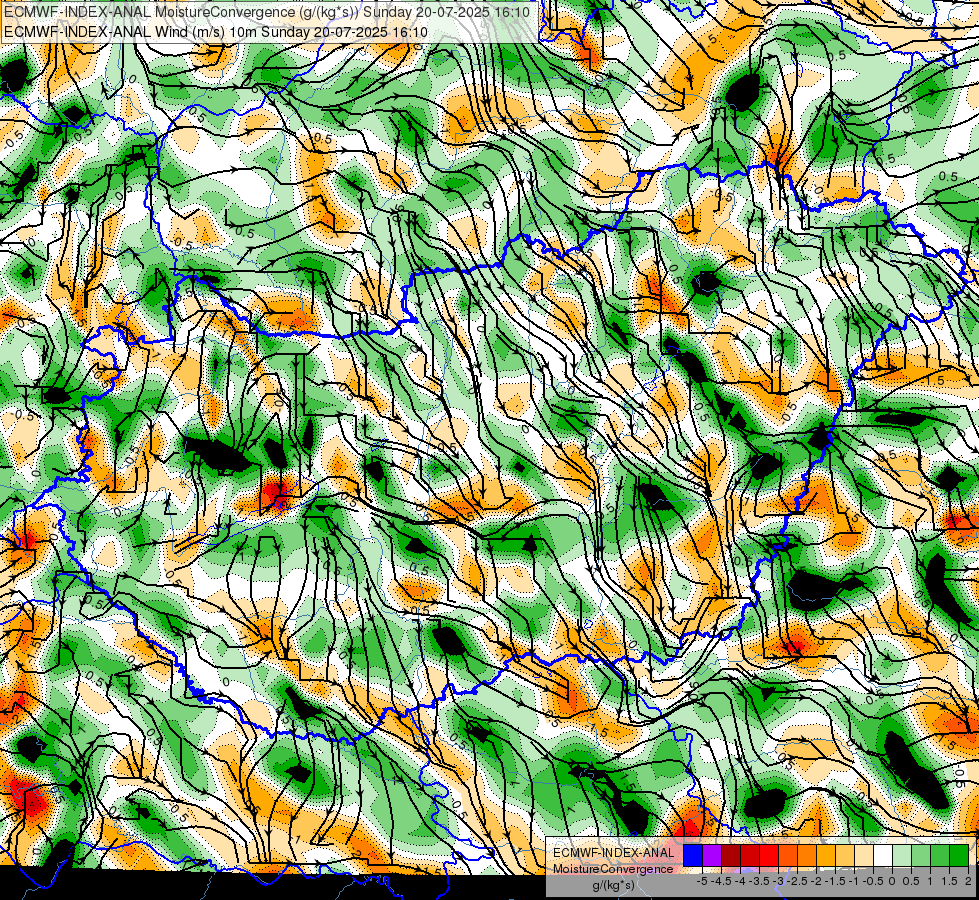Image resolution: width=979 pixels, height=900 pixels.
Task: Click the -4.5 legend scale value
Action: tap(721, 881)
